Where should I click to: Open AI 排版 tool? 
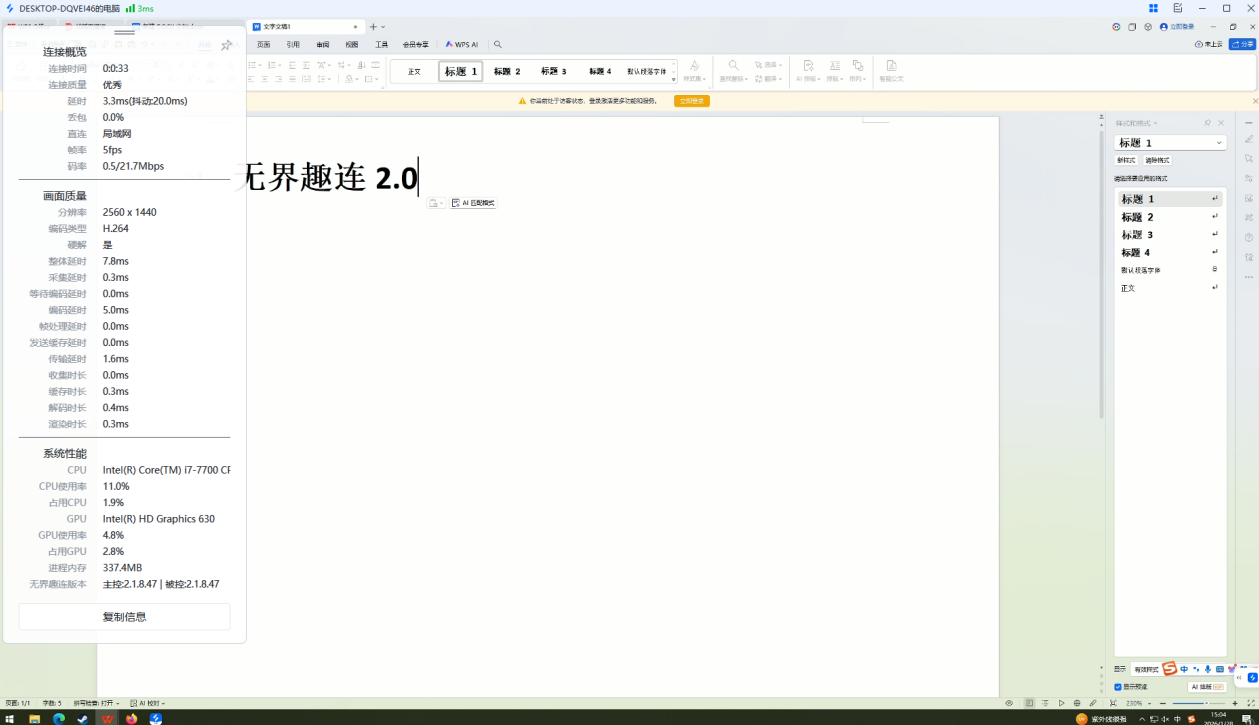click(x=808, y=72)
